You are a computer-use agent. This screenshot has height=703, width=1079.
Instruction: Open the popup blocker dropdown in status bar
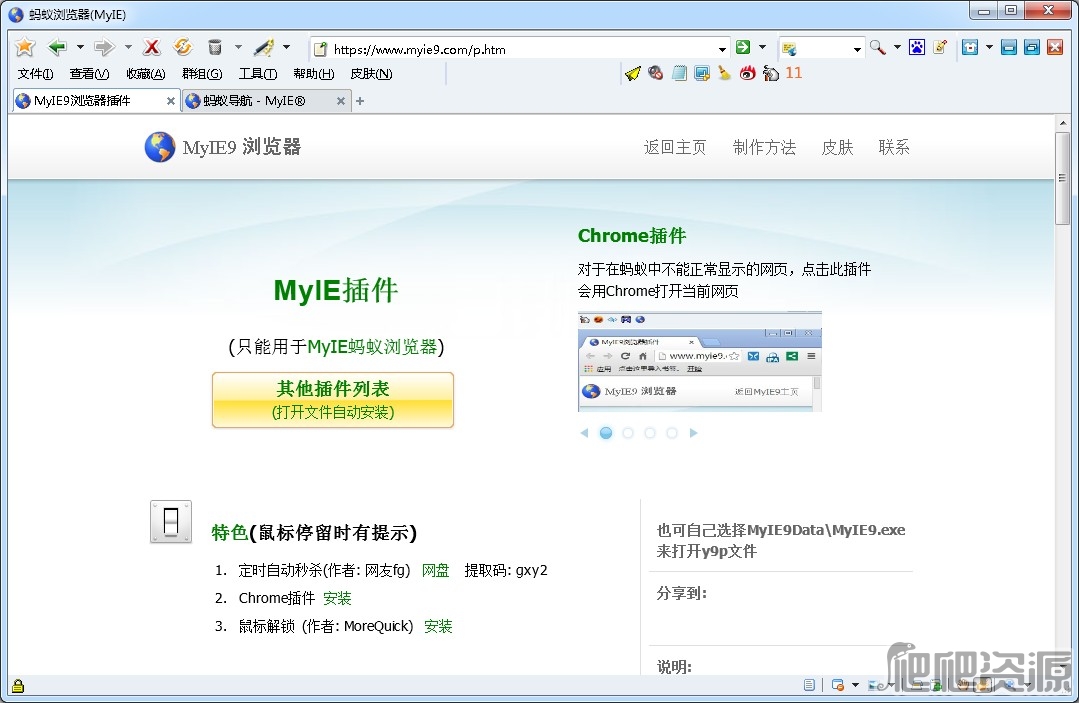point(855,685)
